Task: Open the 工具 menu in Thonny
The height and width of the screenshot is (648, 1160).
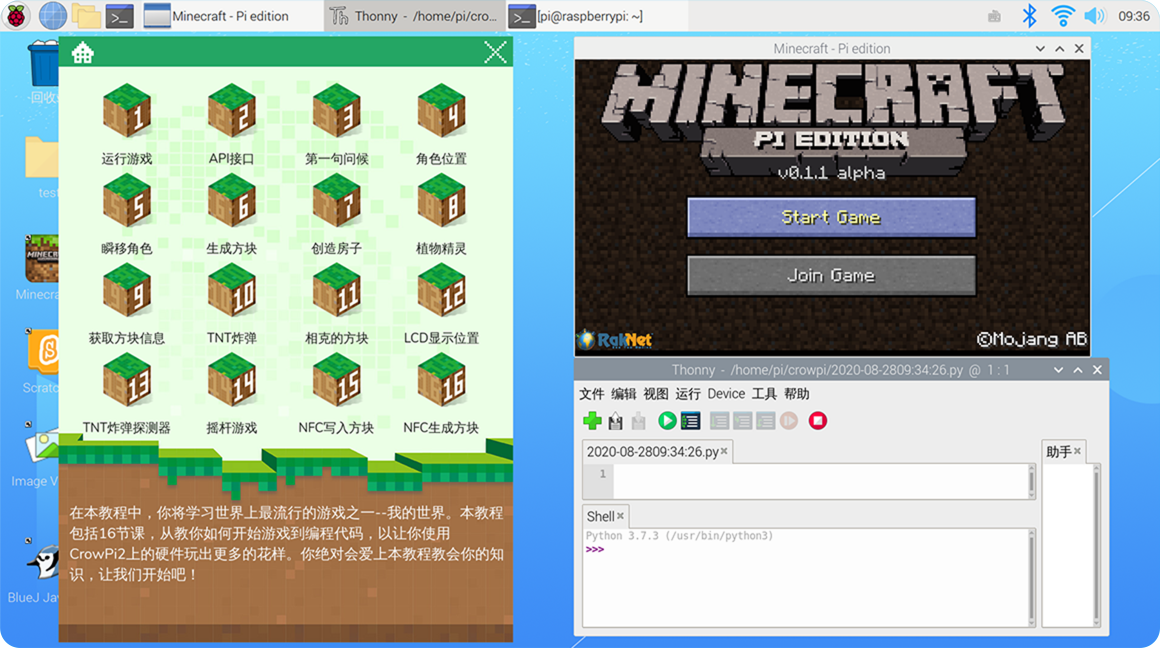Action: 764,394
